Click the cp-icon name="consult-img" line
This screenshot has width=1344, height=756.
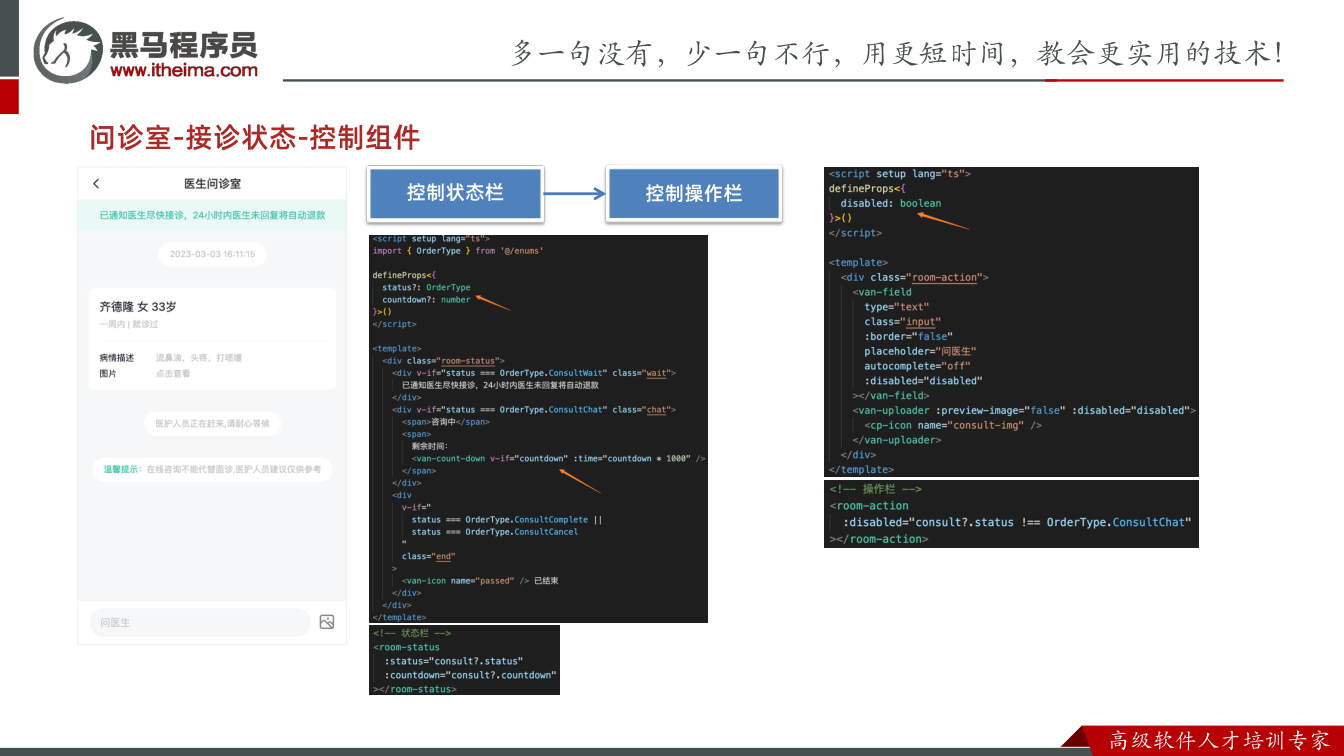pos(953,425)
